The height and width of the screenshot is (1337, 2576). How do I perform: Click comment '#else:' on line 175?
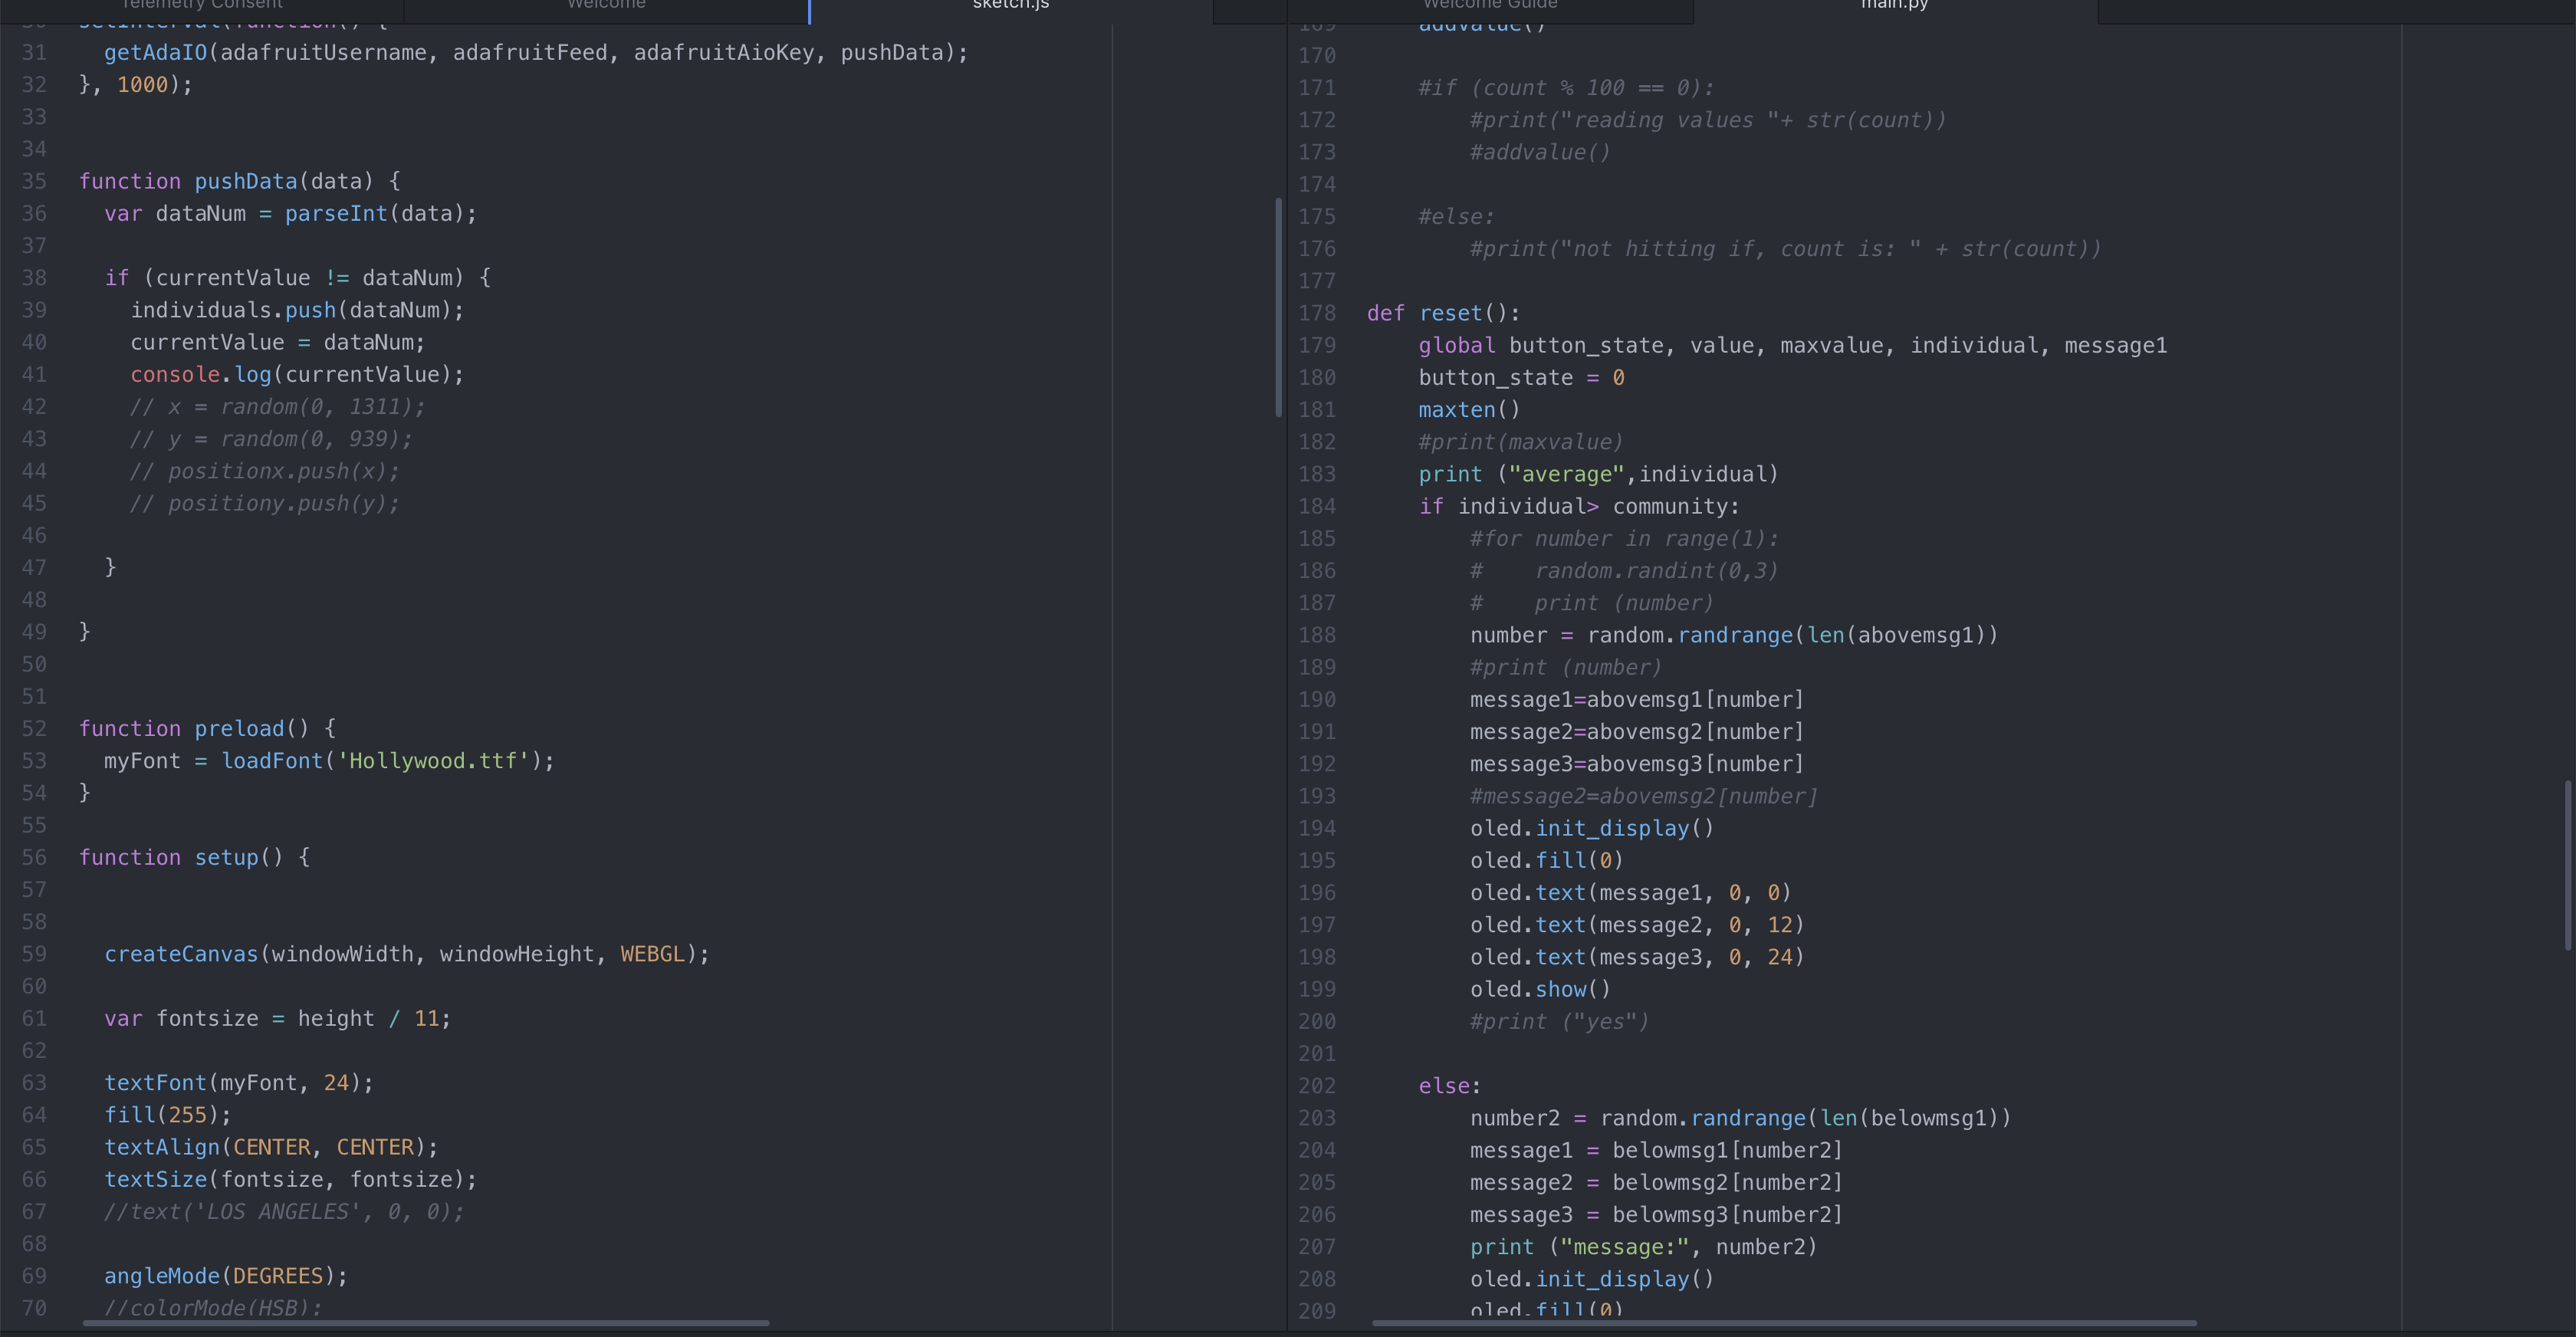click(x=1457, y=217)
